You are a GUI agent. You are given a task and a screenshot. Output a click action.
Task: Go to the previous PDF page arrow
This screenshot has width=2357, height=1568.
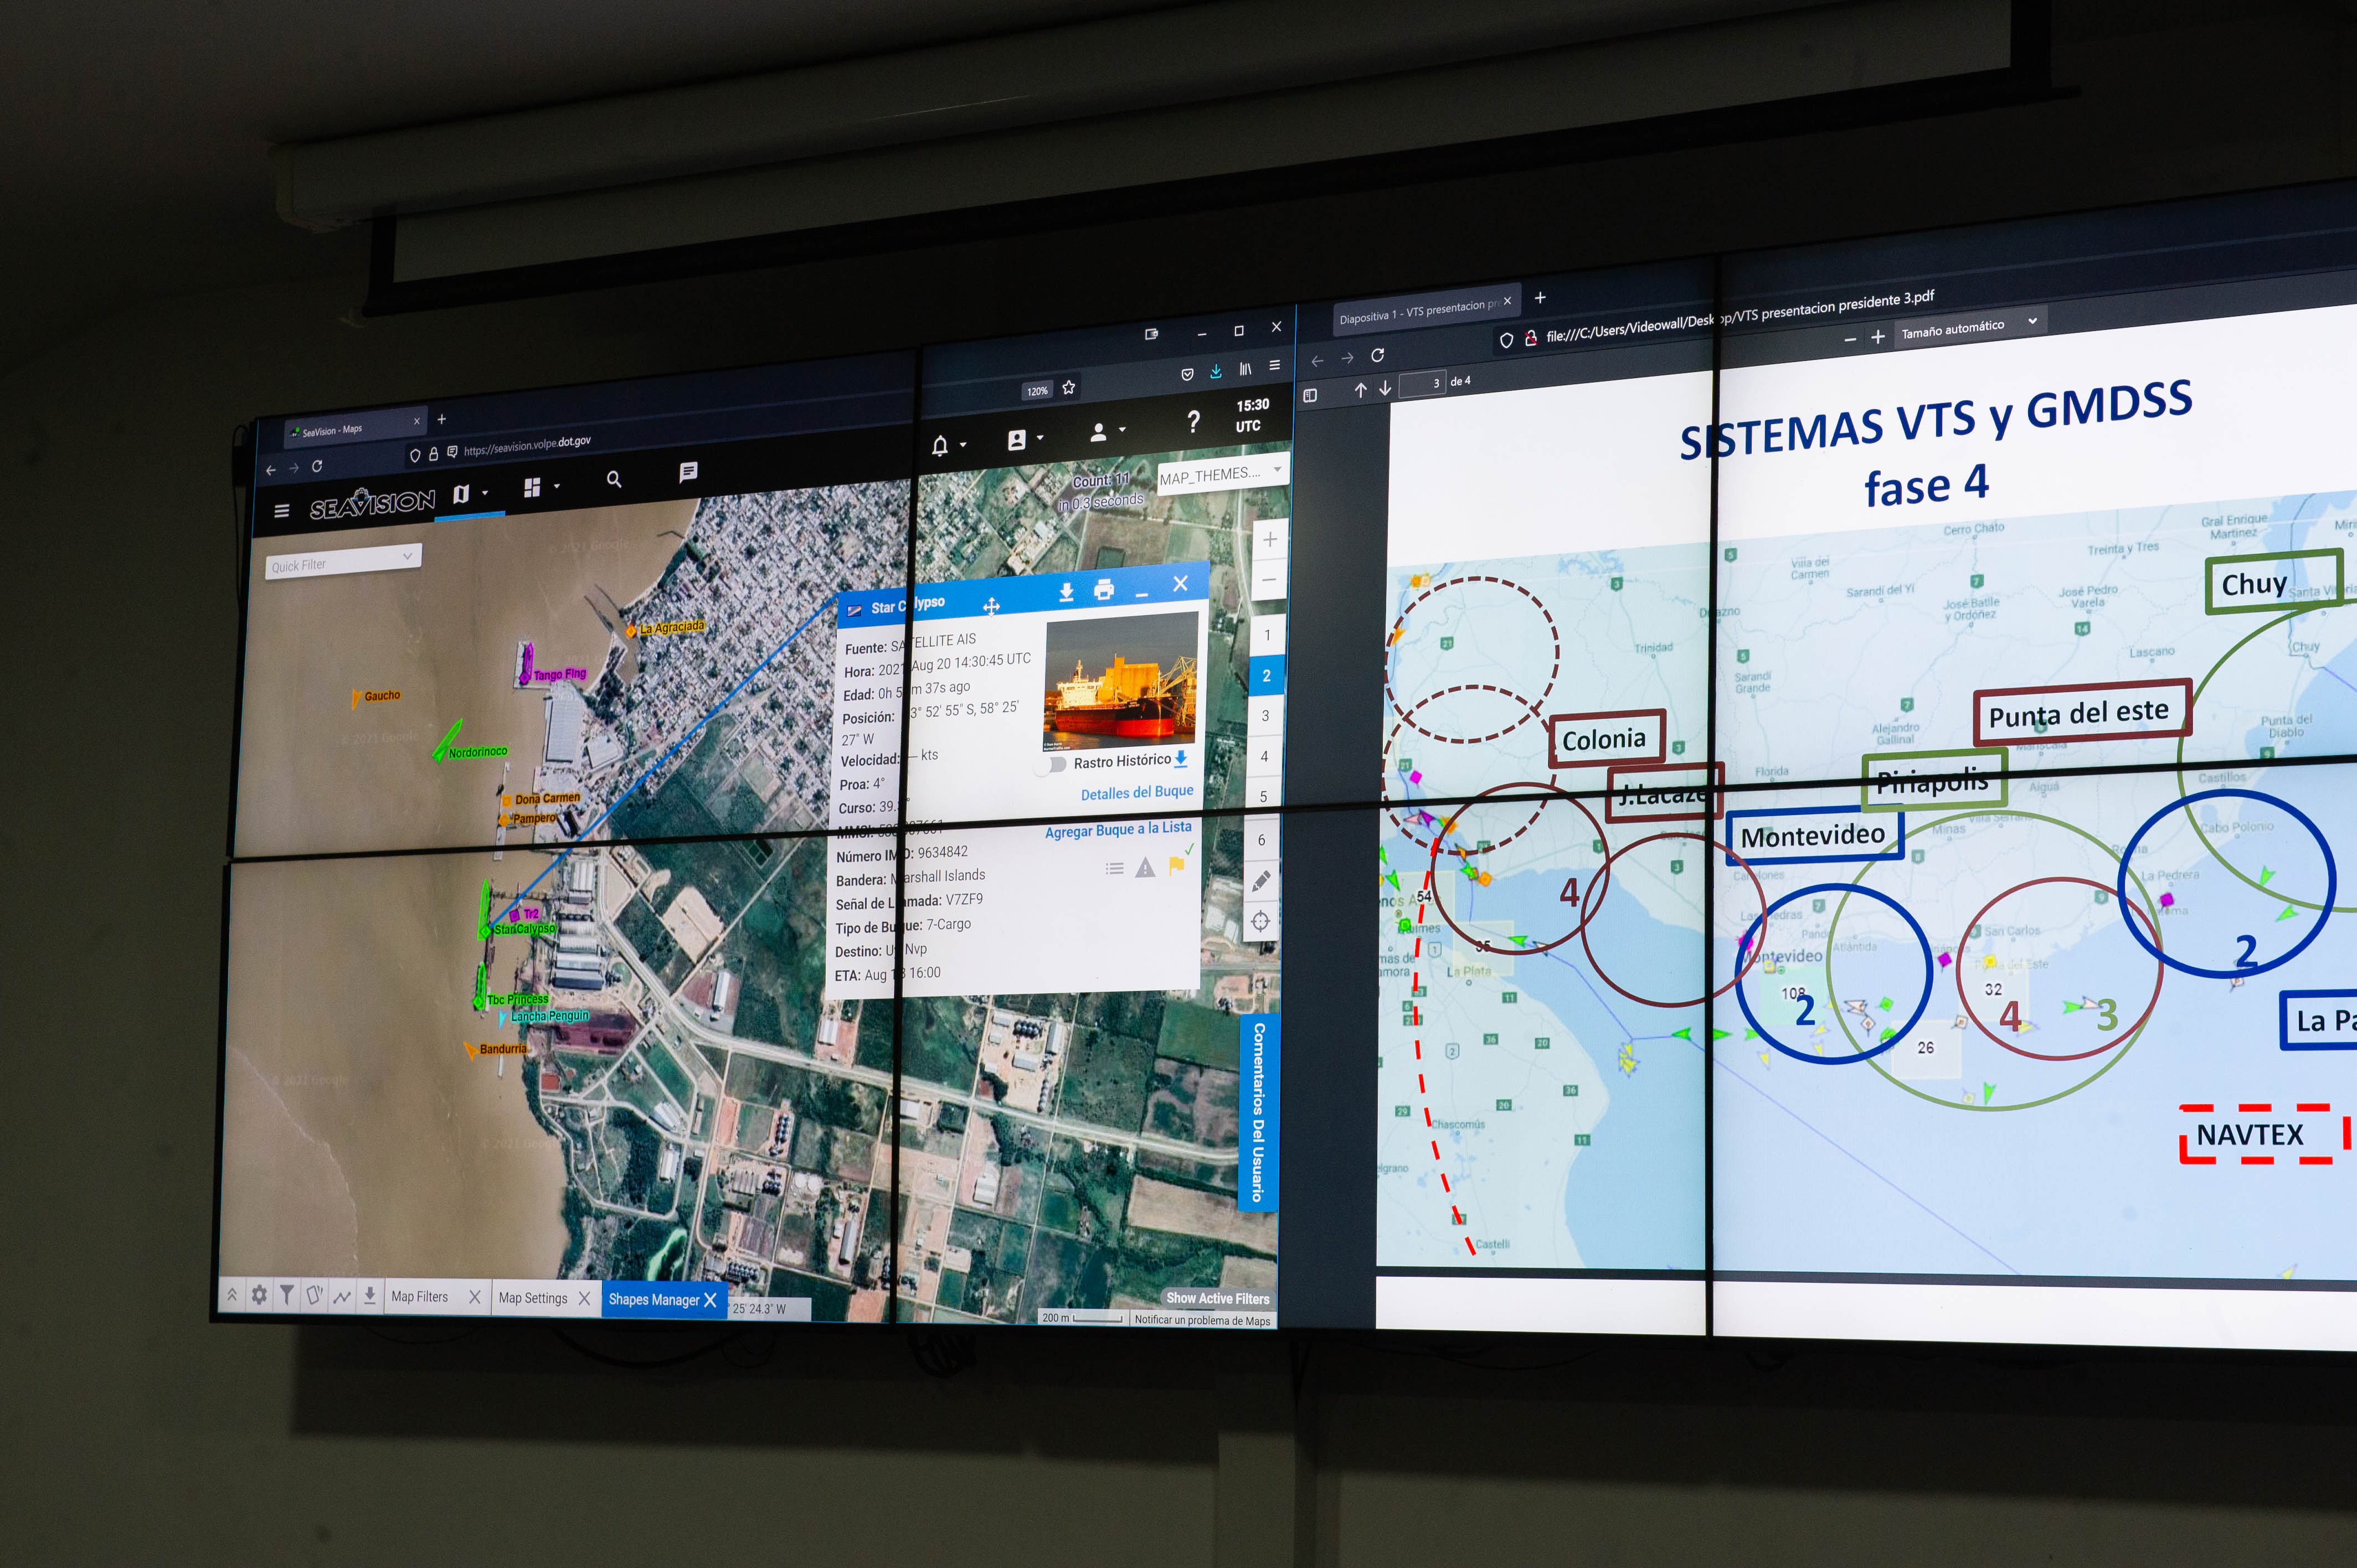tap(1360, 390)
